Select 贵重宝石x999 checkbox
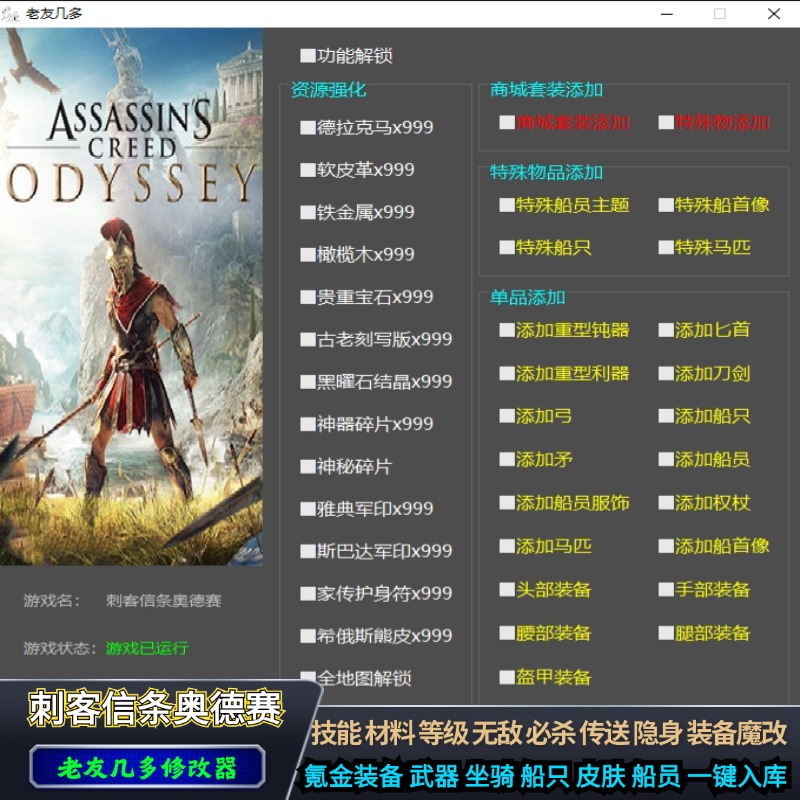Viewport: 800px width, 800px height. [x=308, y=297]
